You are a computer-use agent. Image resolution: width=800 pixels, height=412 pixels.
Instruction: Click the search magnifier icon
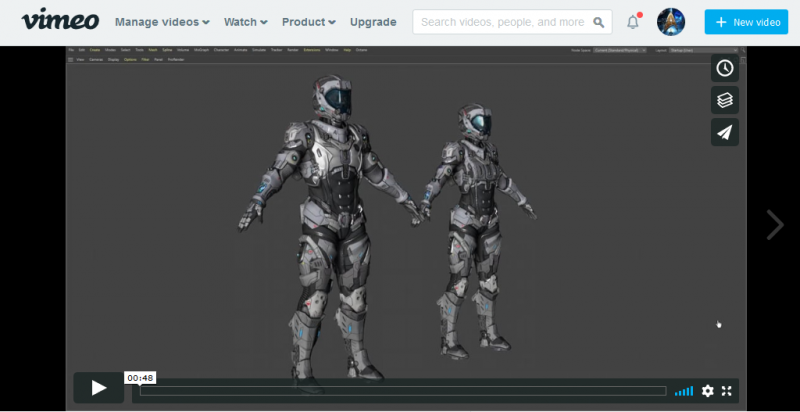pos(598,22)
